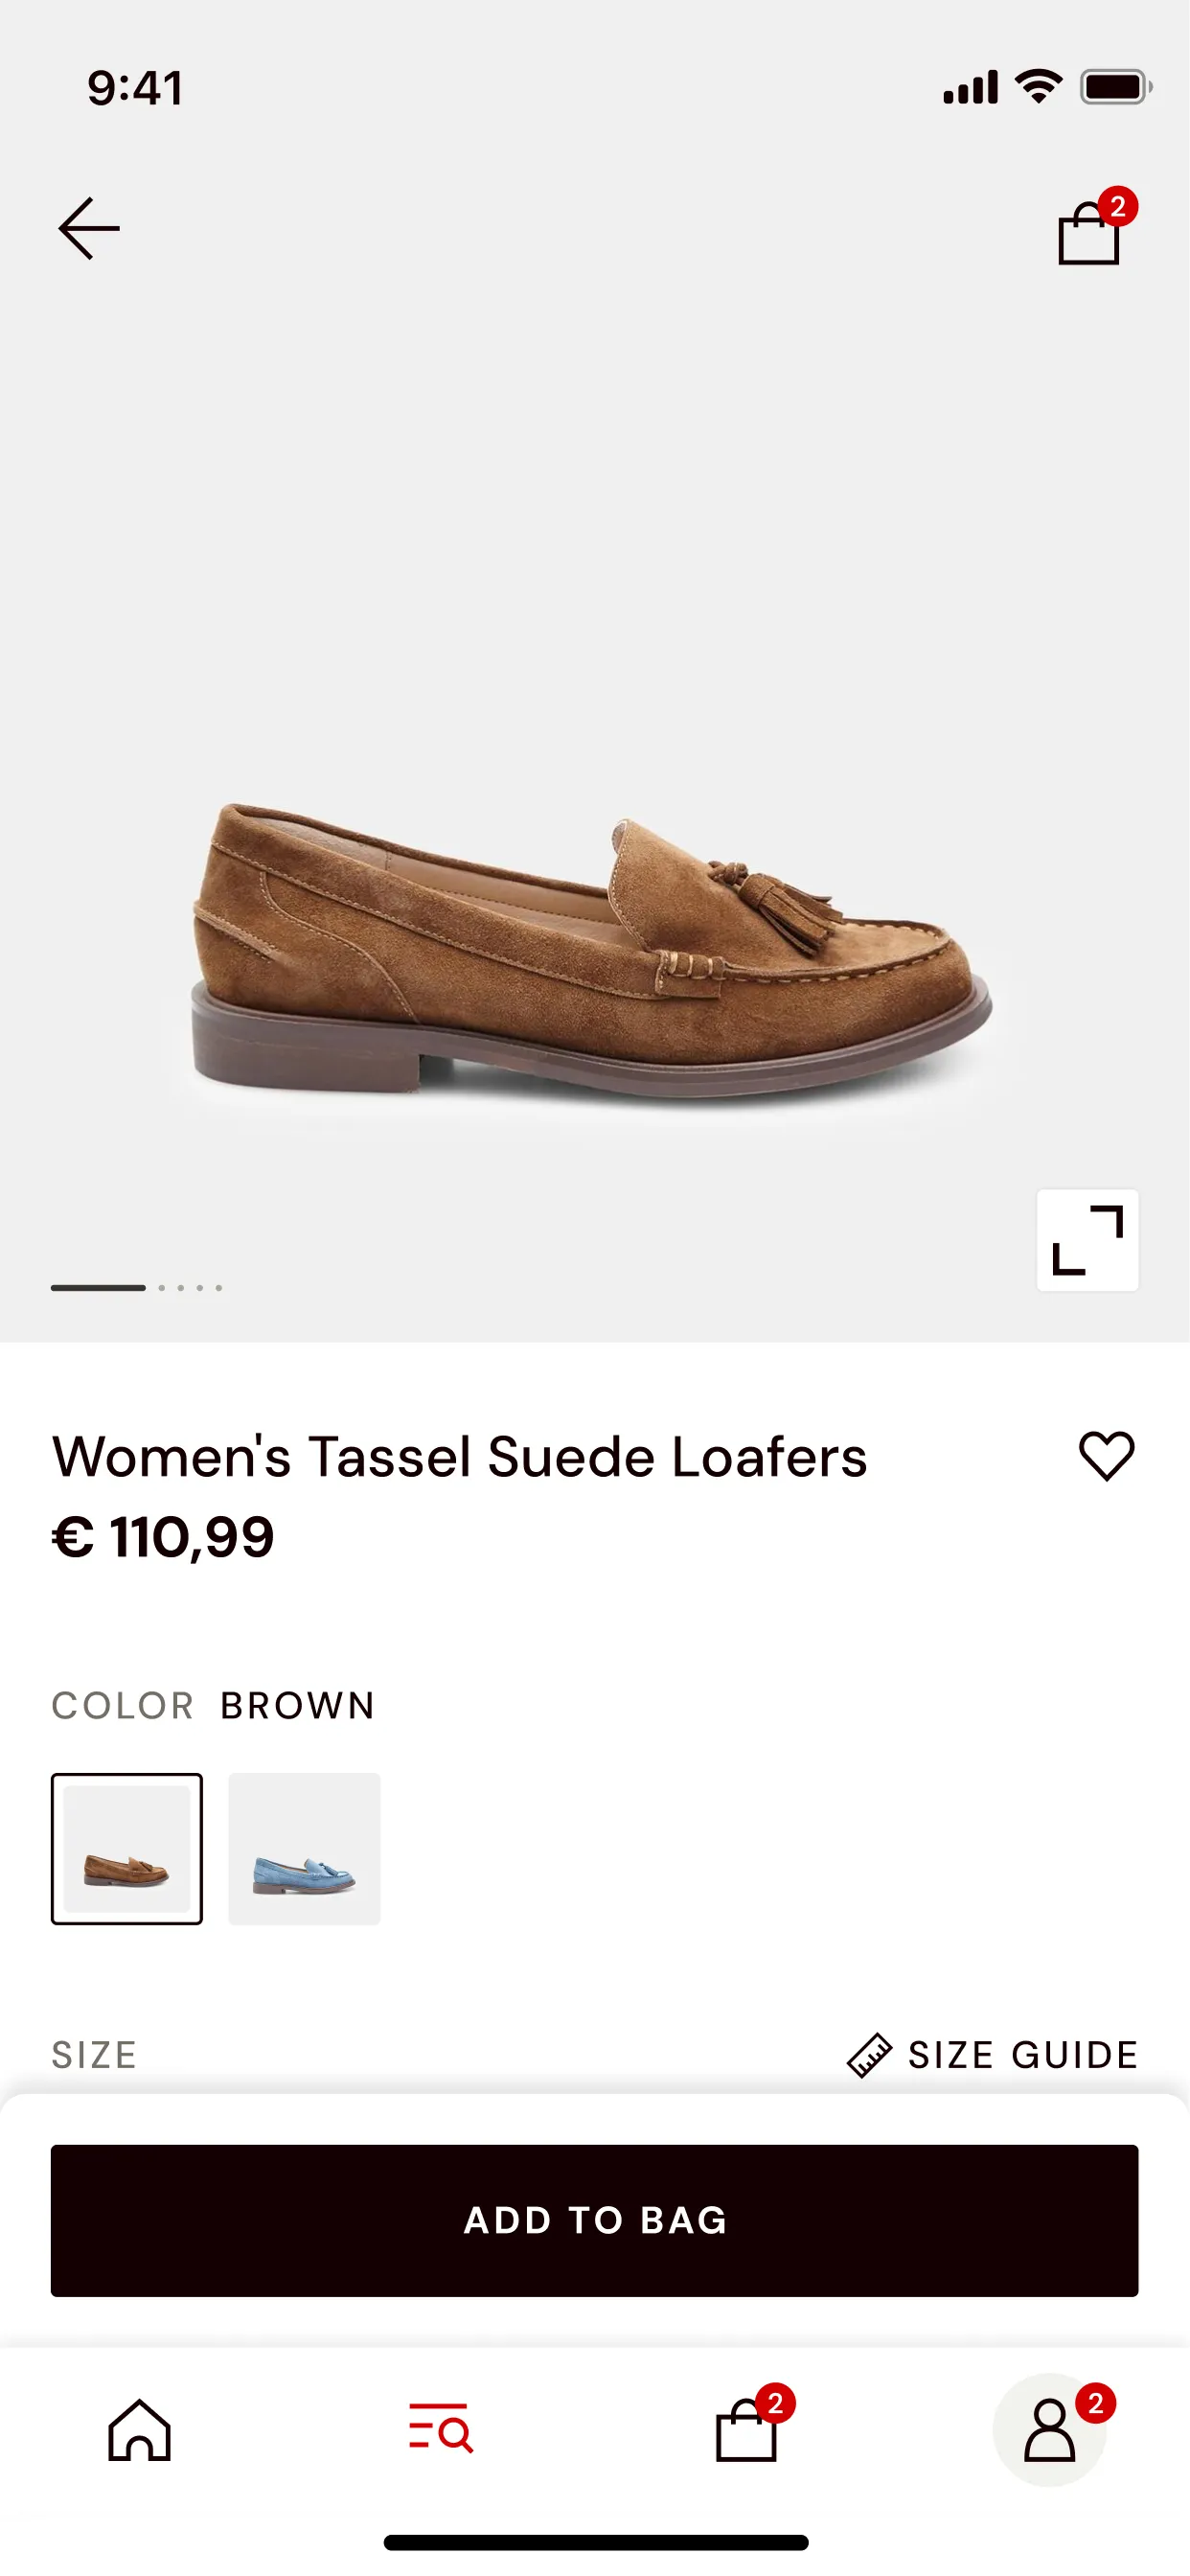Tap the back arrow icon
Image resolution: width=1190 pixels, height=2576 pixels.
pyautogui.click(x=89, y=229)
